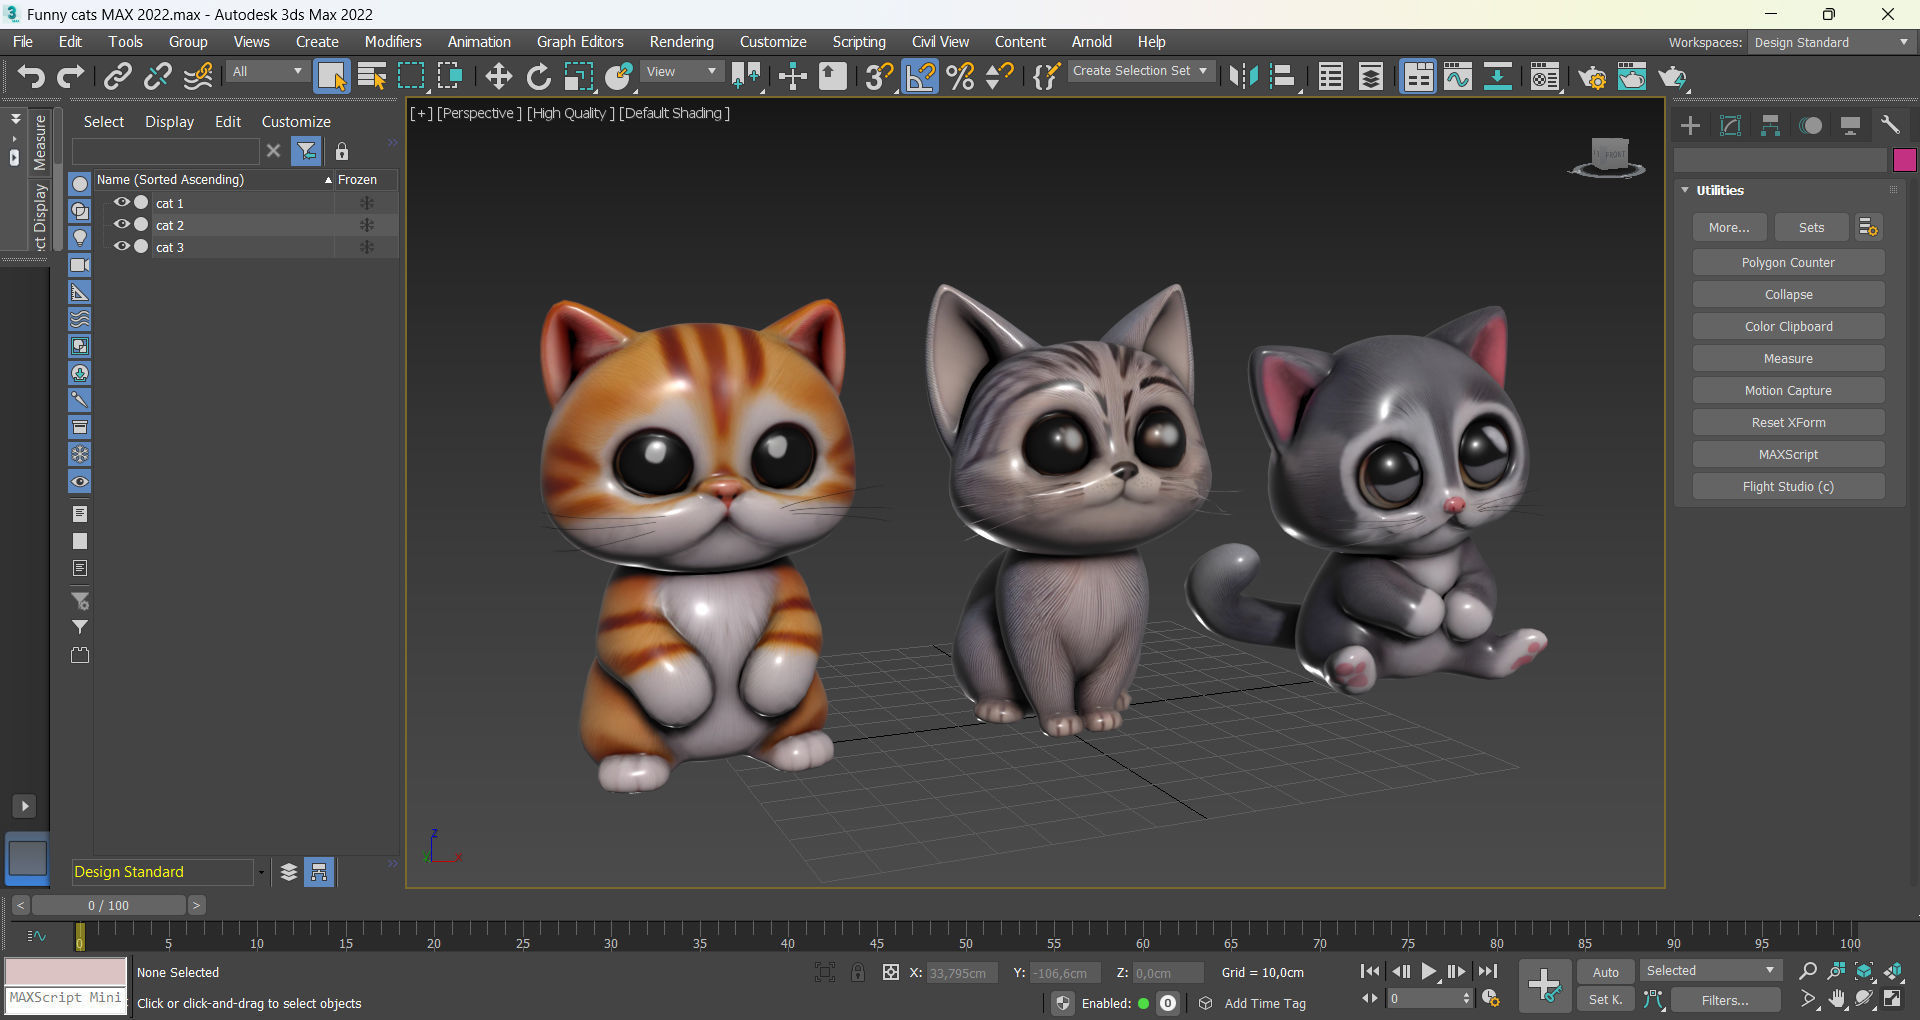Open the Arnold menu
The width and height of the screenshot is (1920, 1020).
click(x=1092, y=42)
